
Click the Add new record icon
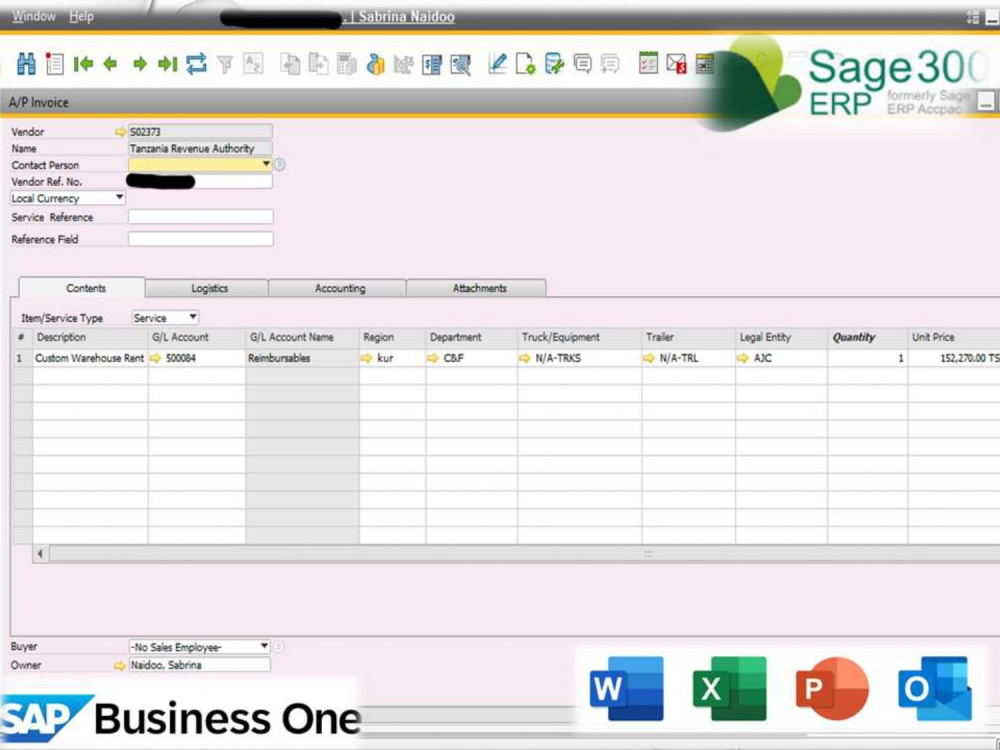point(55,64)
